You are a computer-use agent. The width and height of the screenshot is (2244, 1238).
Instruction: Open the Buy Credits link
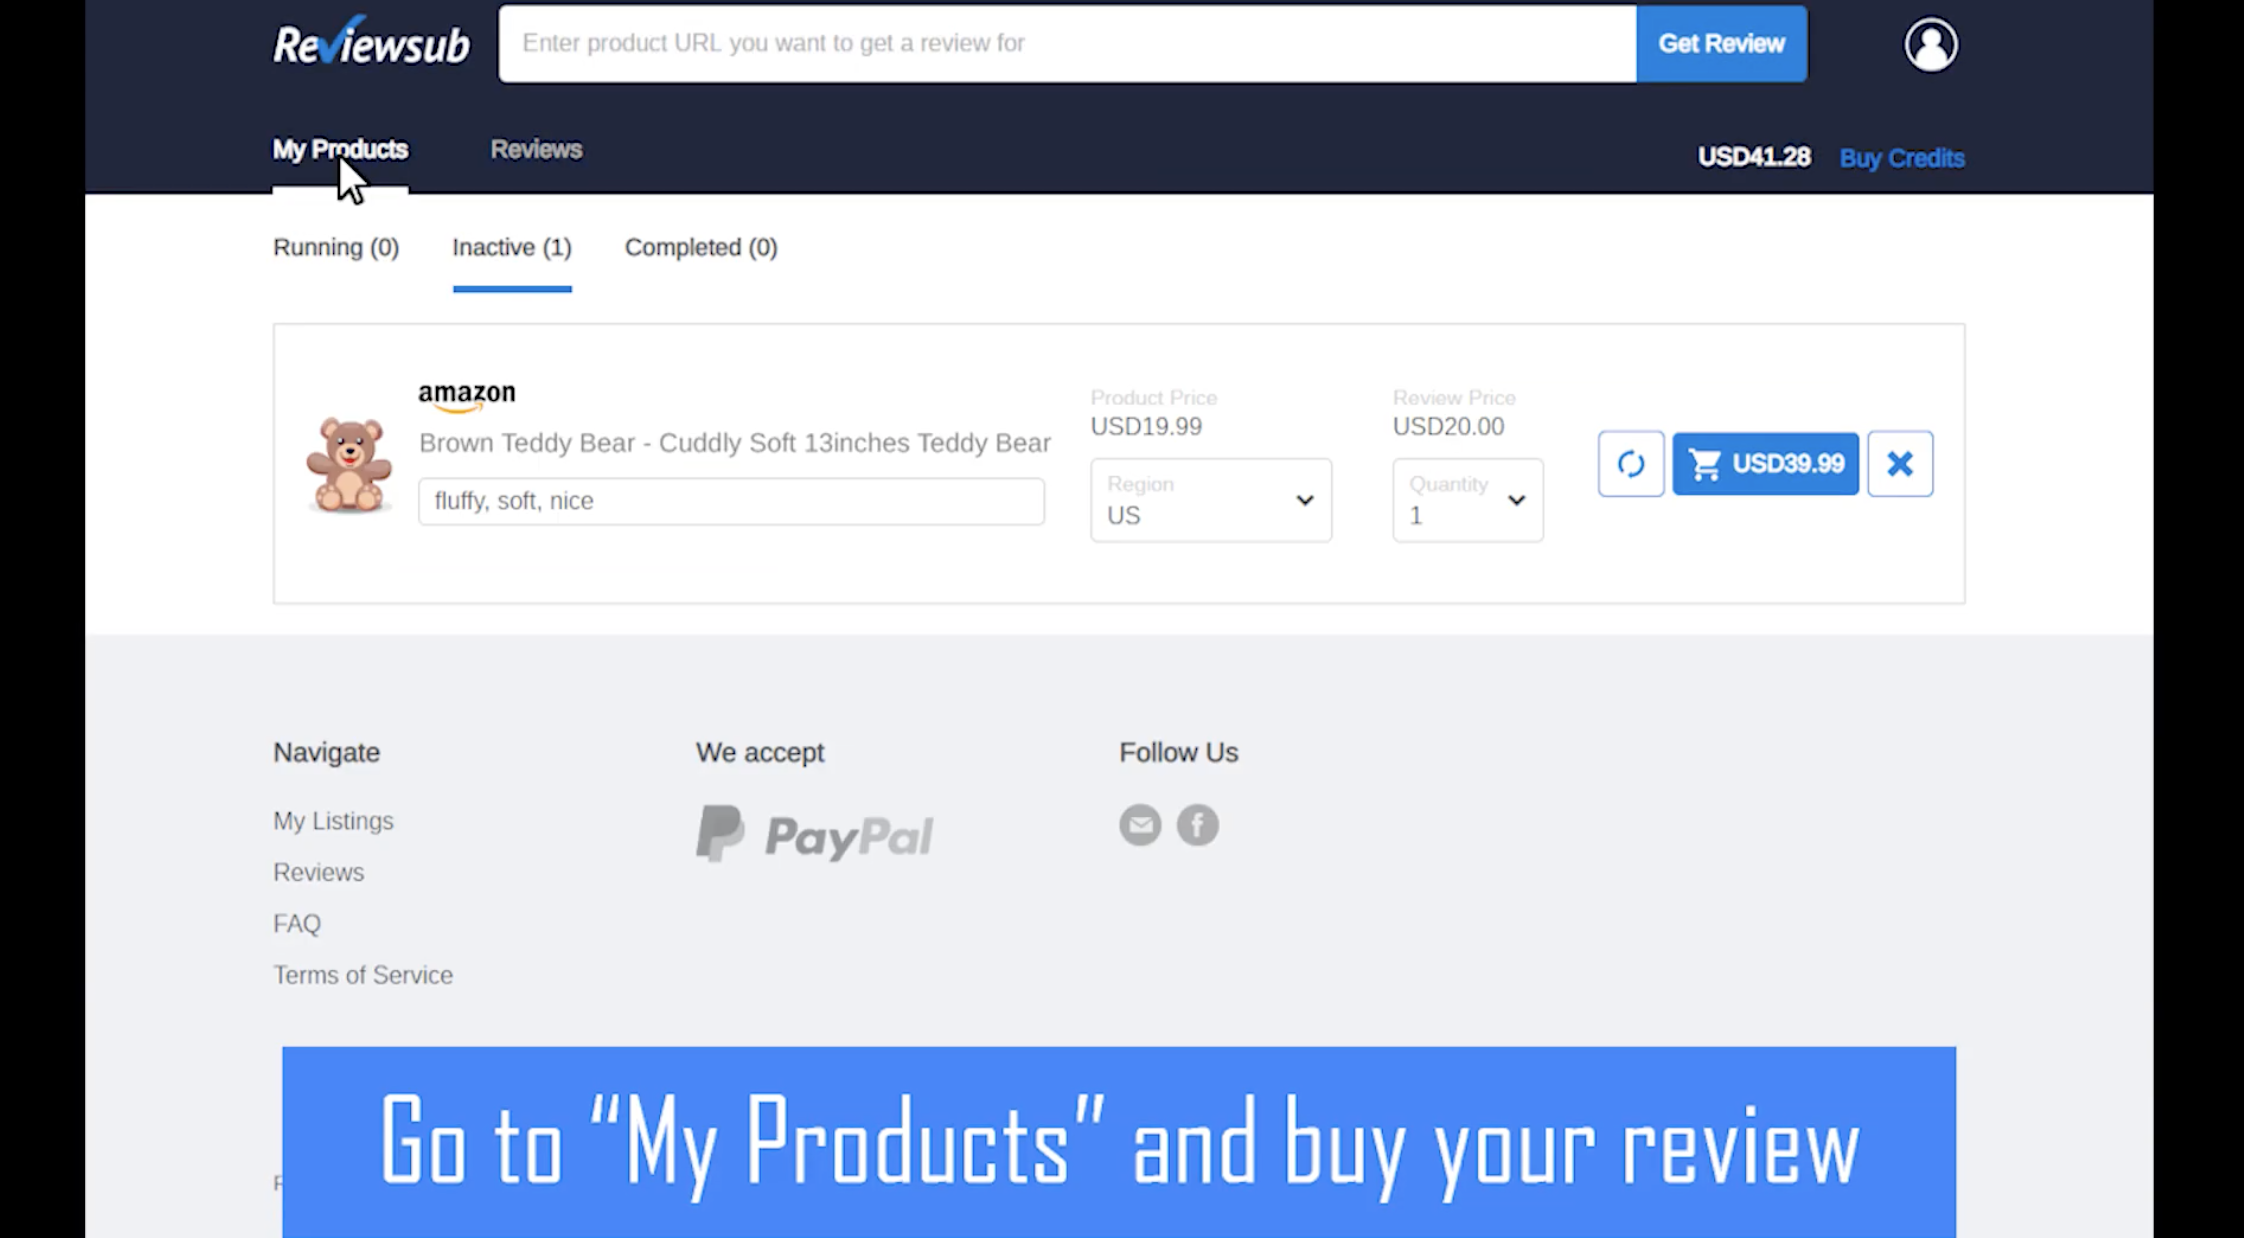pos(1902,158)
